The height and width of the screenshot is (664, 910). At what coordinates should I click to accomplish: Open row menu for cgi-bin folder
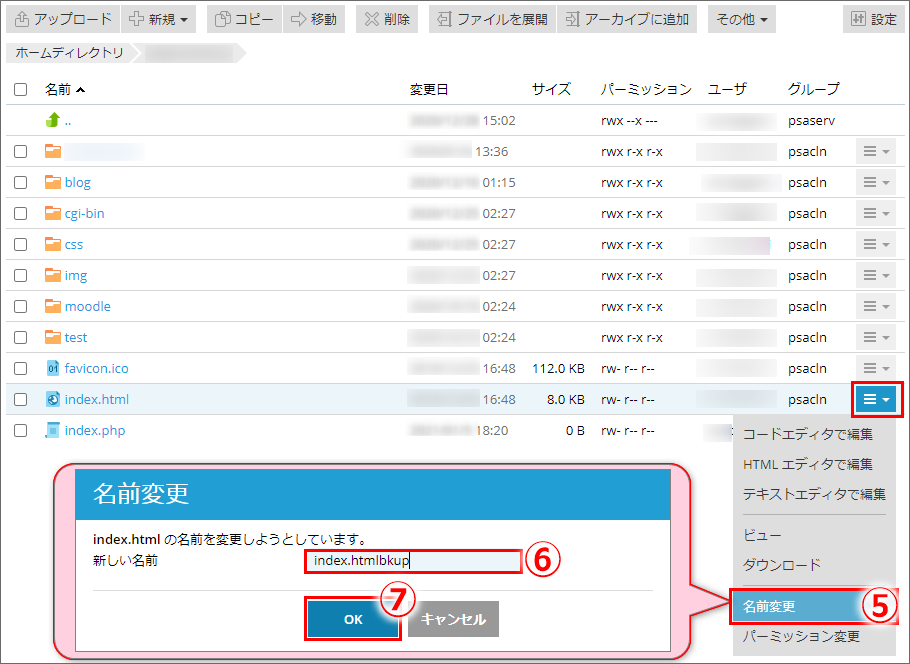pyautogui.click(x=876, y=213)
